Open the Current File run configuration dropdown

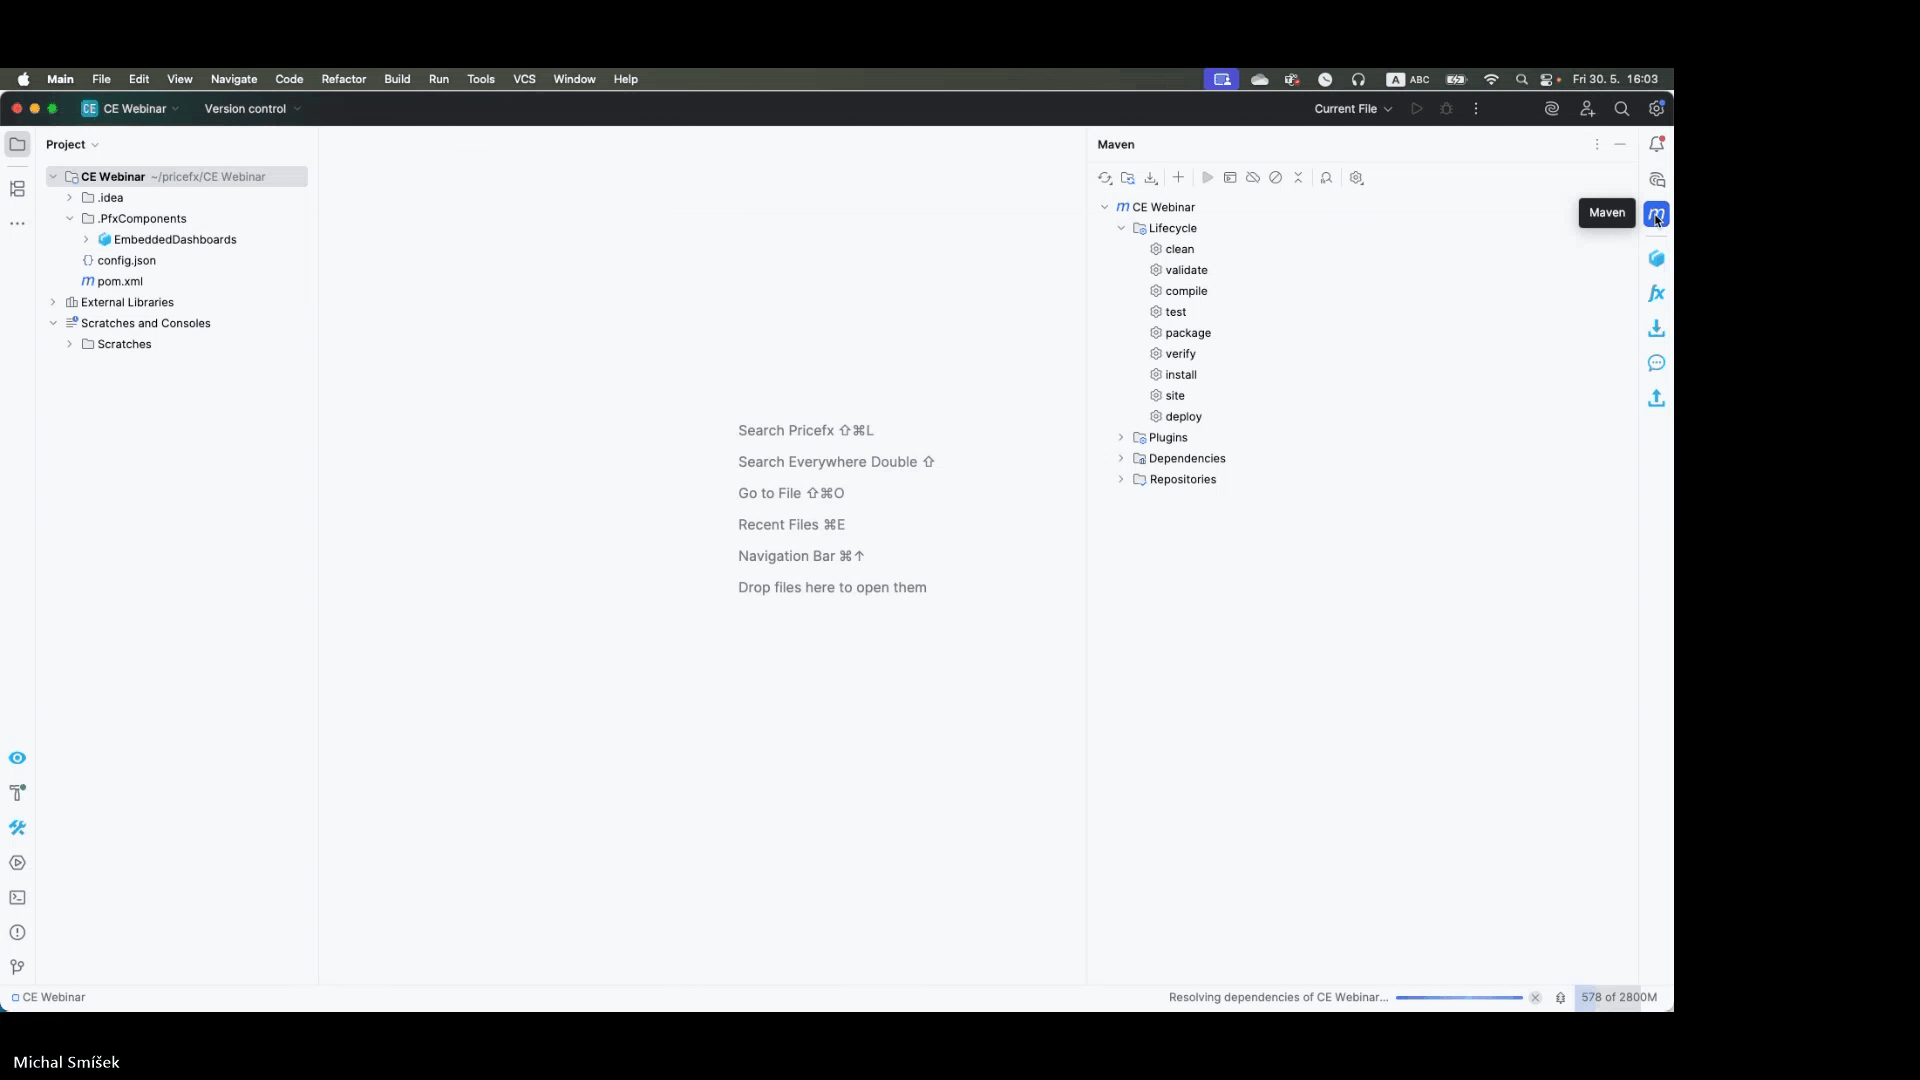pos(1352,108)
